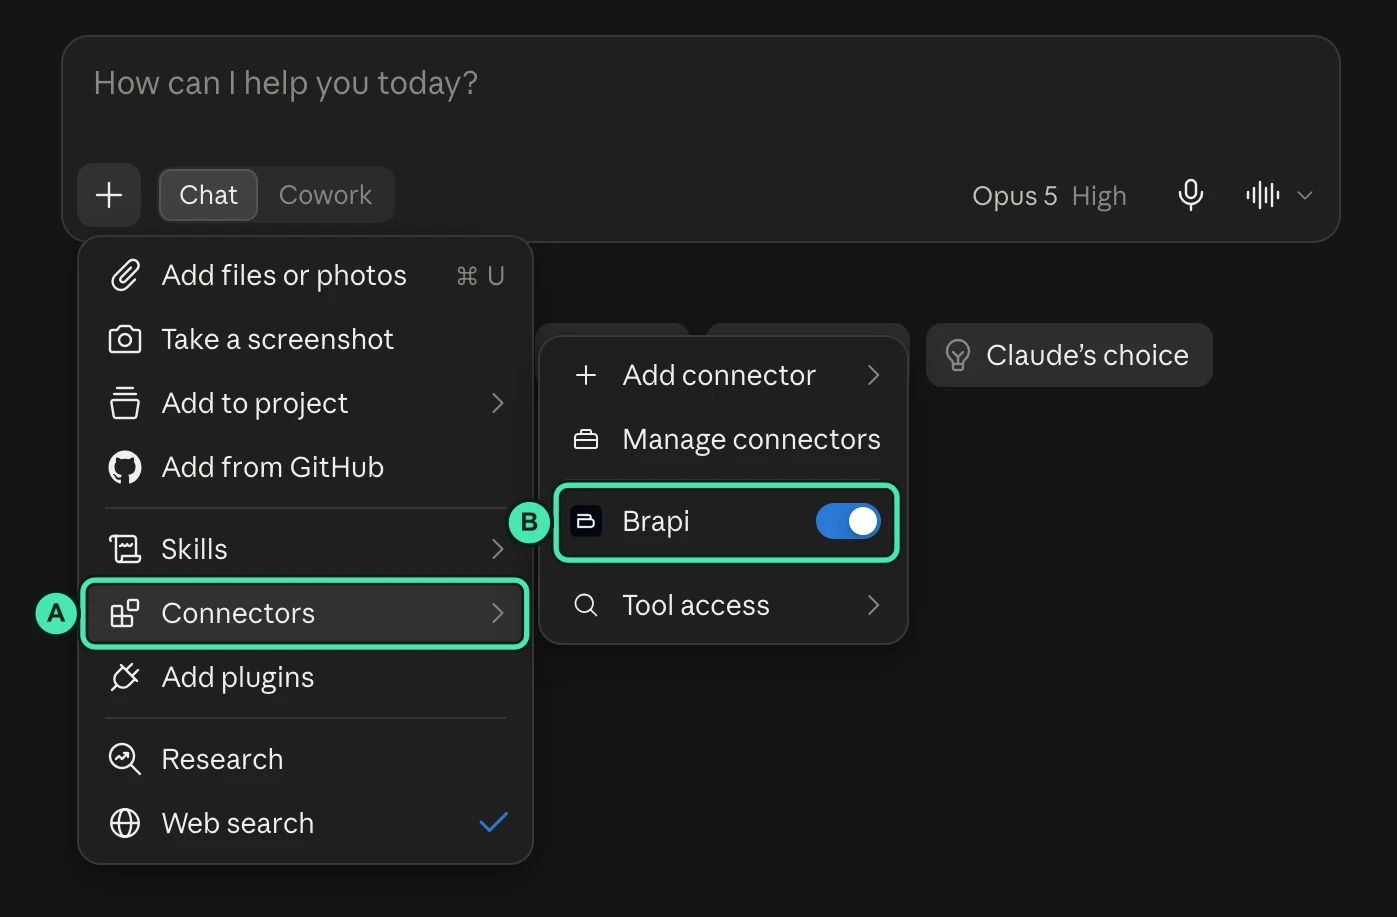The width and height of the screenshot is (1397, 917).
Task: Expand the Add to project submenu chevron
Action: [498, 403]
